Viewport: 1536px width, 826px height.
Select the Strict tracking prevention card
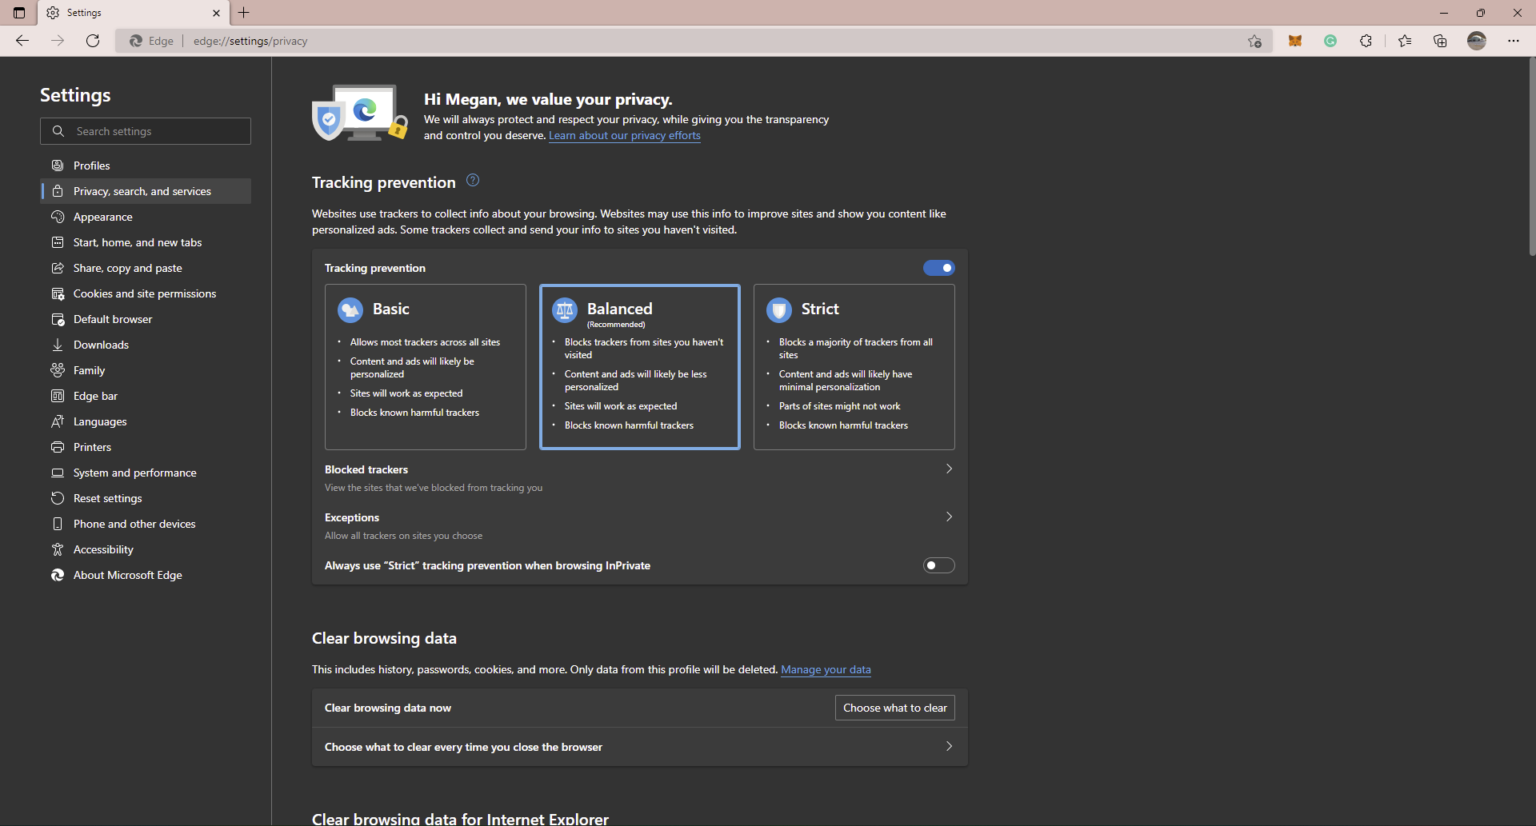(854, 367)
